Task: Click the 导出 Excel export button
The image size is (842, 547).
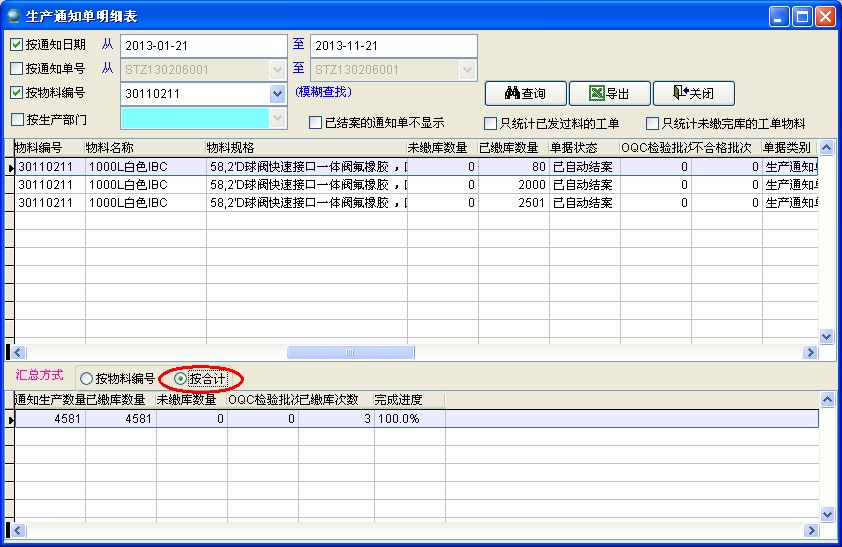Action: tap(609, 93)
